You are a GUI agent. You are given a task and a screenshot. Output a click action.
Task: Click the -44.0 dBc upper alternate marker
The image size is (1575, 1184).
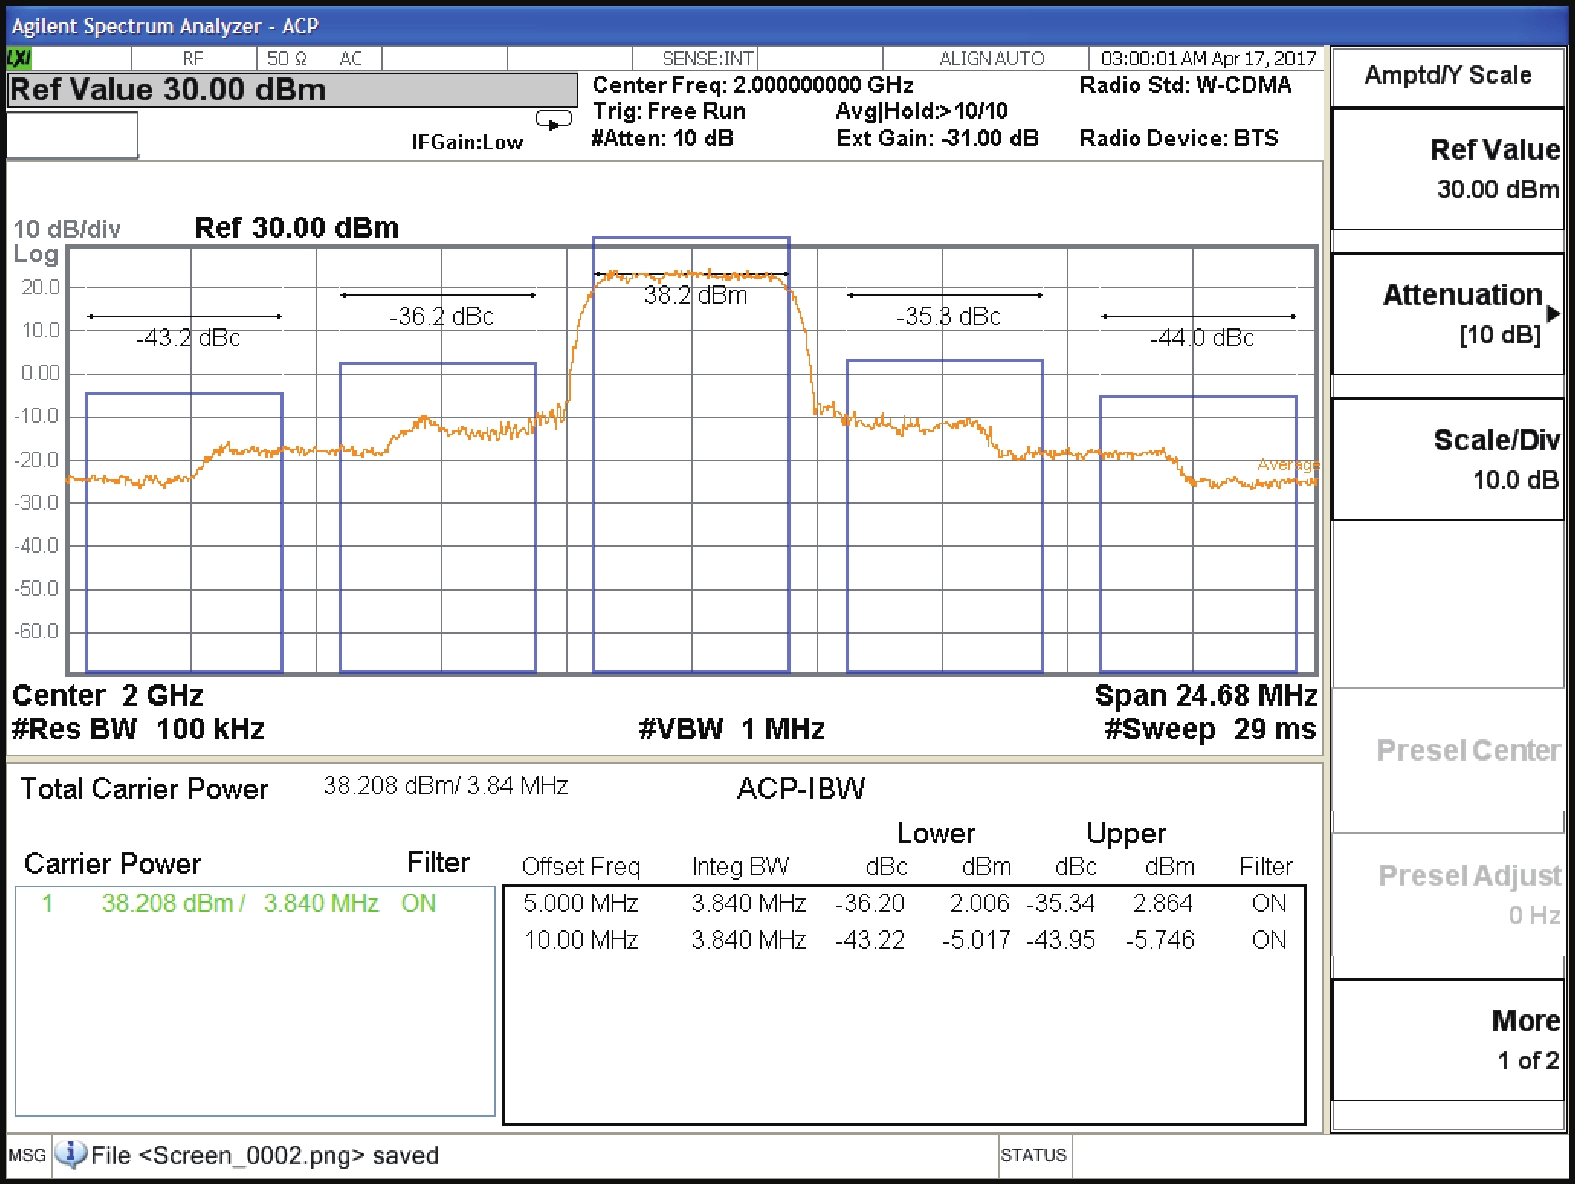(1201, 338)
